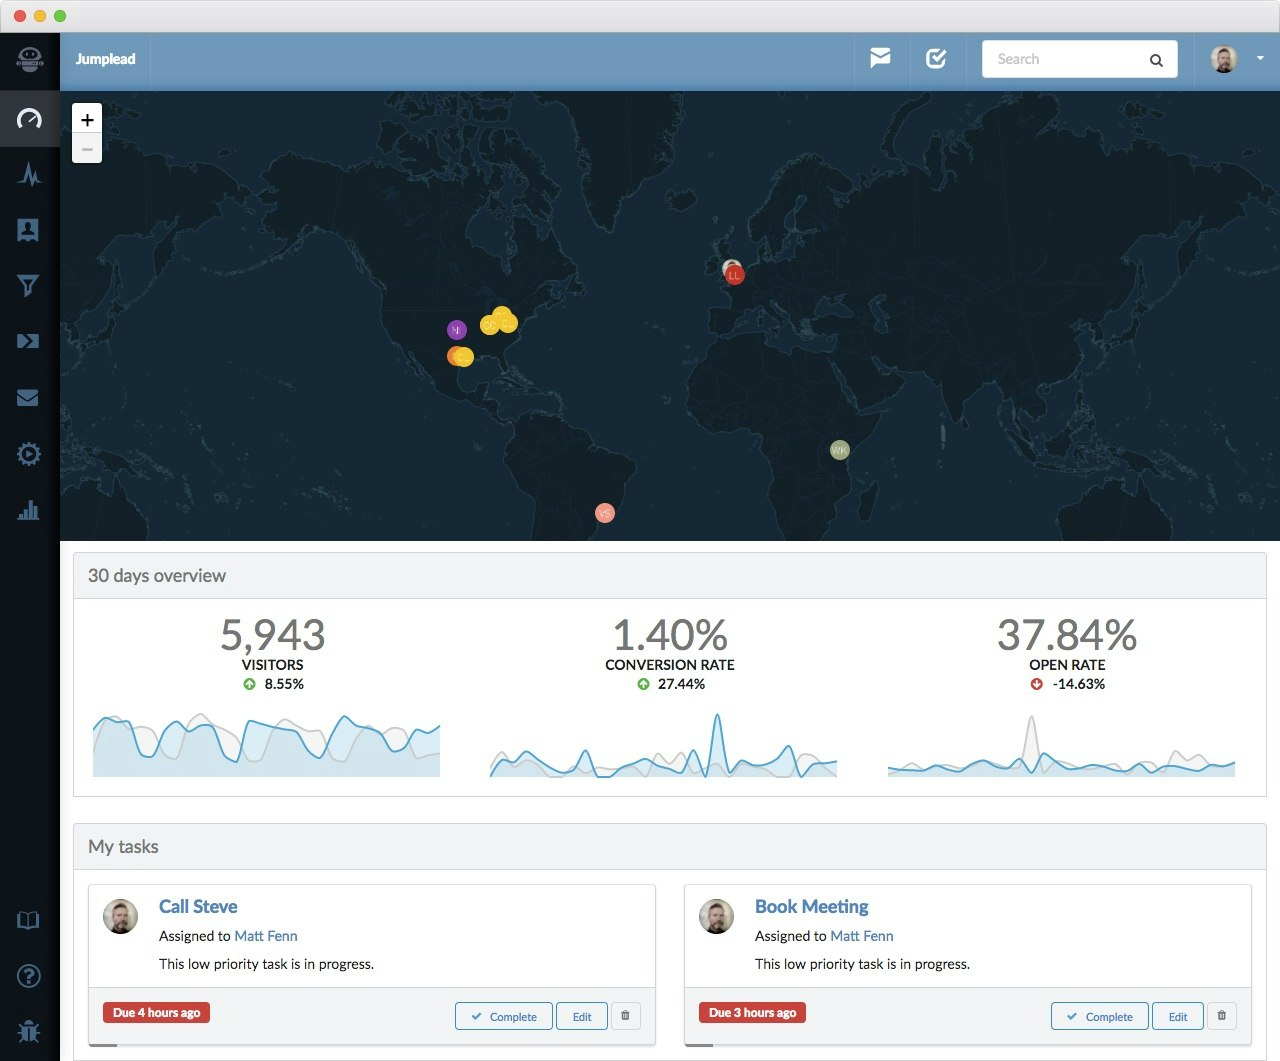Open the automations arrow icon in sidebar

[29, 341]
